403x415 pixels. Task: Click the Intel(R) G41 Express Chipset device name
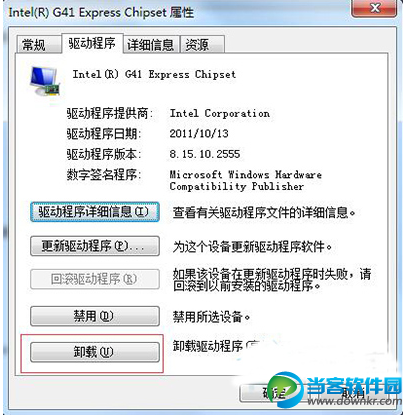(x=154, y=74)
